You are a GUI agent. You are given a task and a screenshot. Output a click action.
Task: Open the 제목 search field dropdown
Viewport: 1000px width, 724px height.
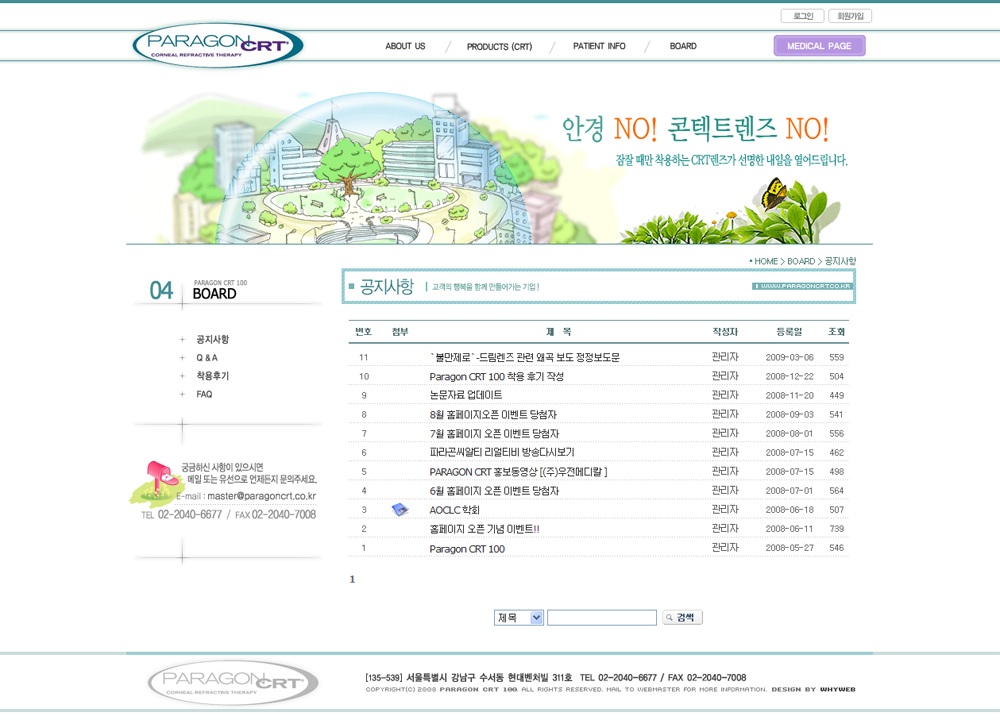(x=518, y=618)
